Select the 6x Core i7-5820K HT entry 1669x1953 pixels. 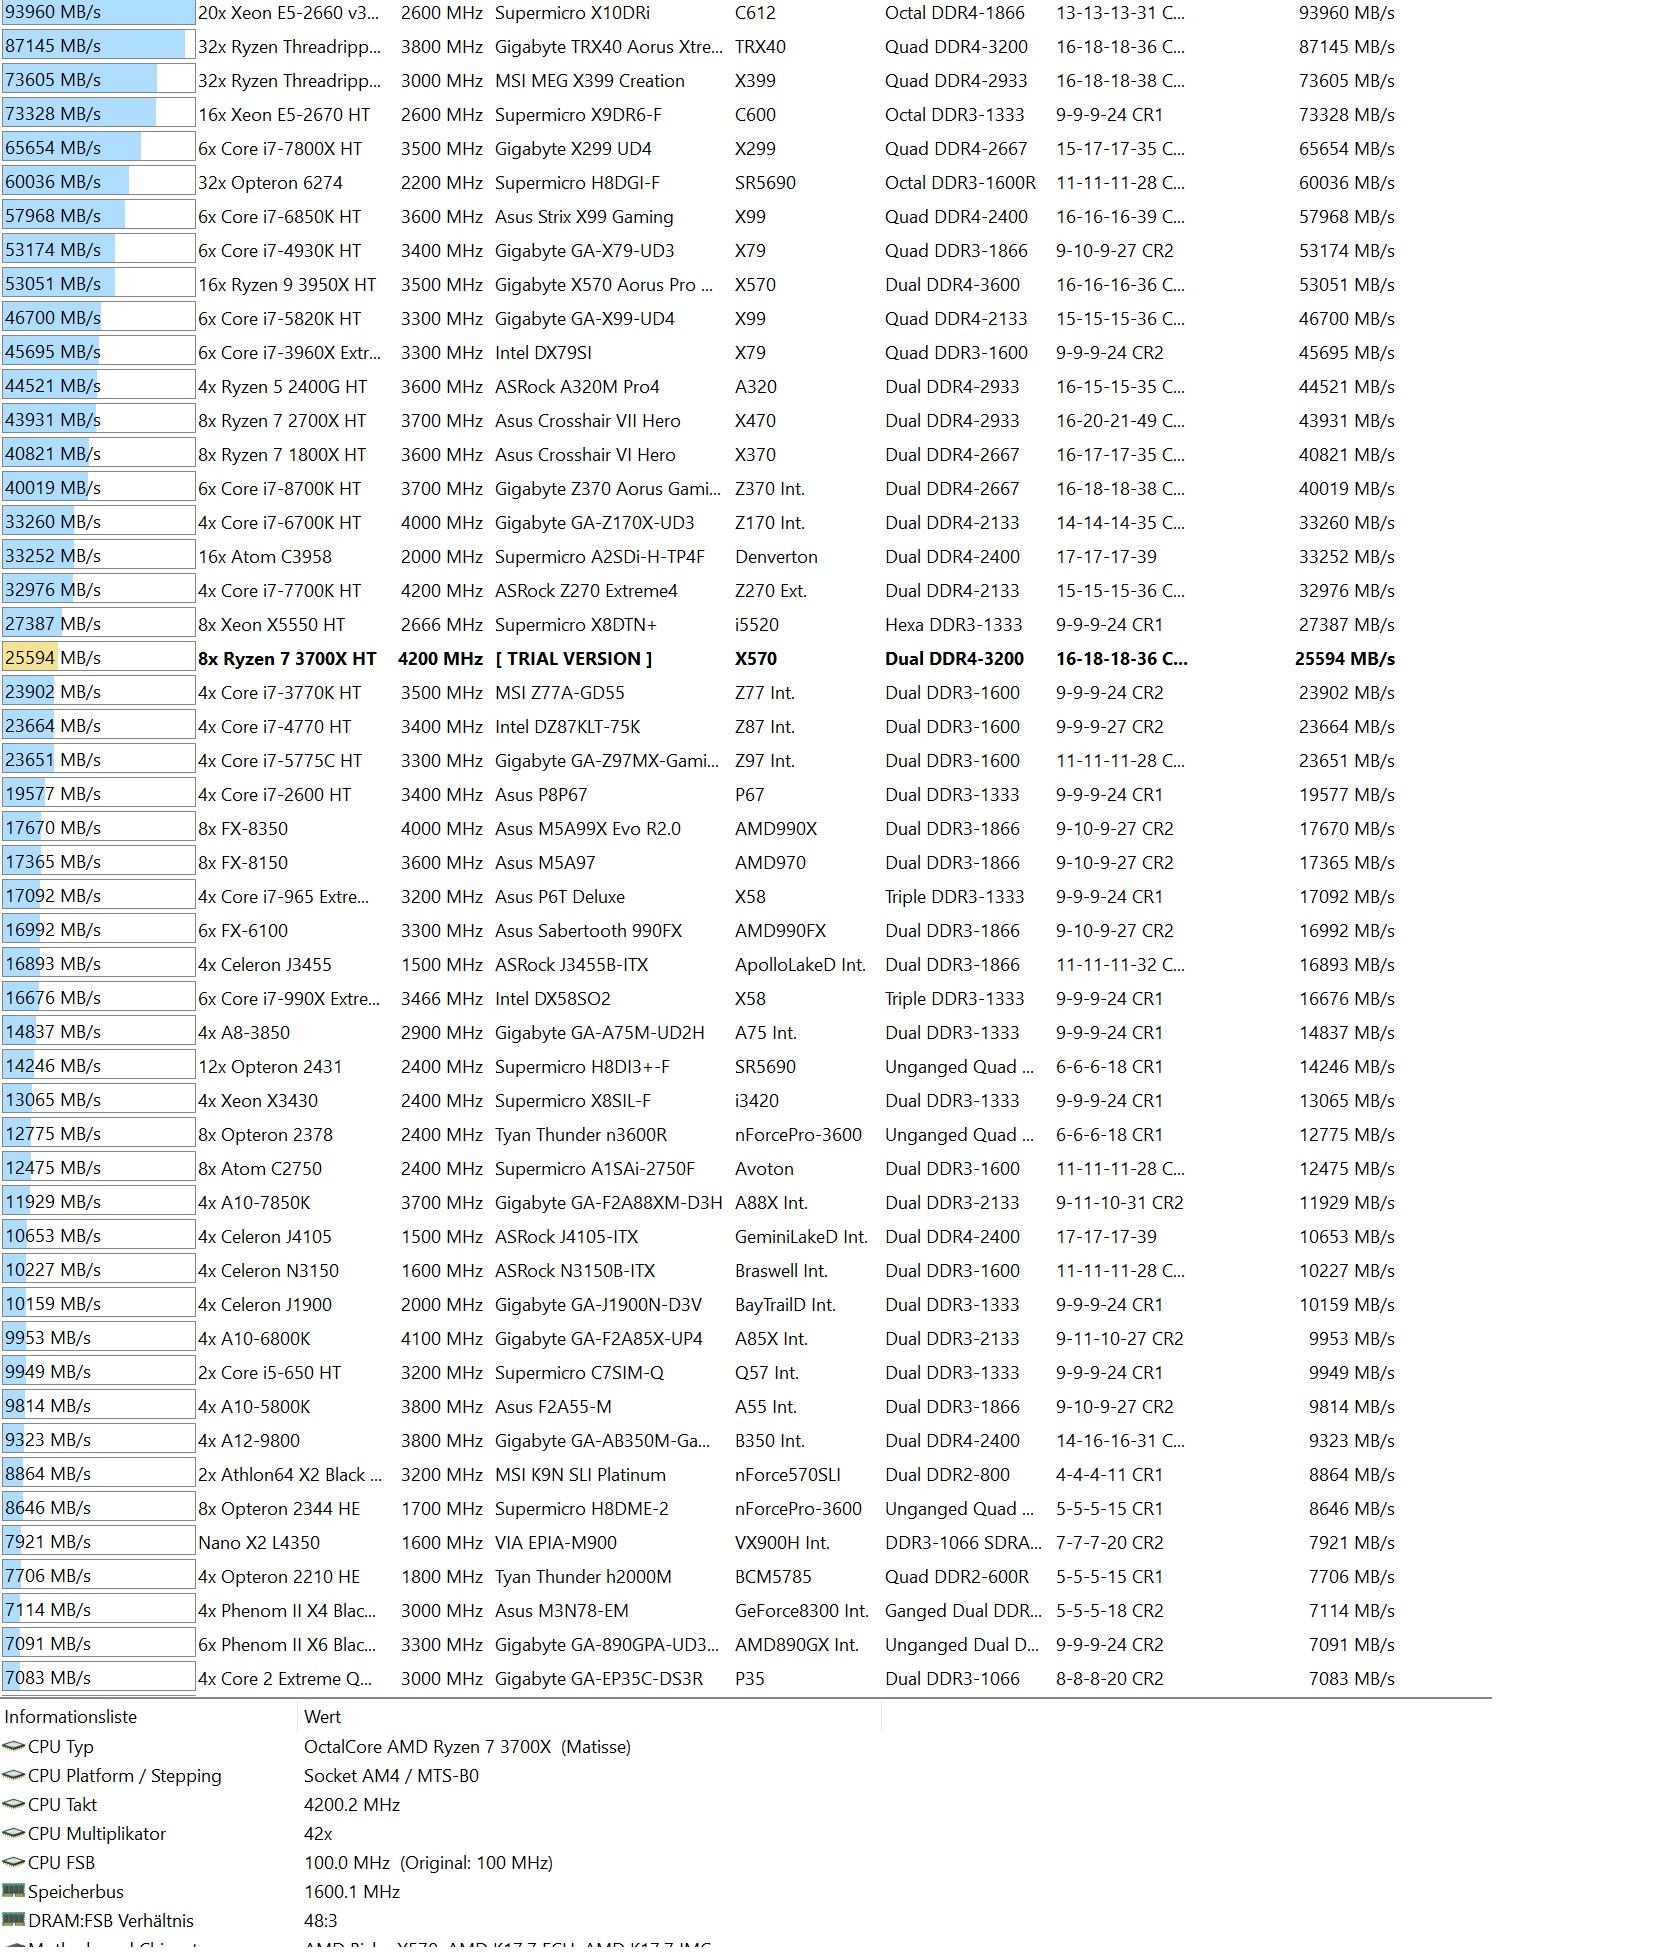click(x=280, y=318)
